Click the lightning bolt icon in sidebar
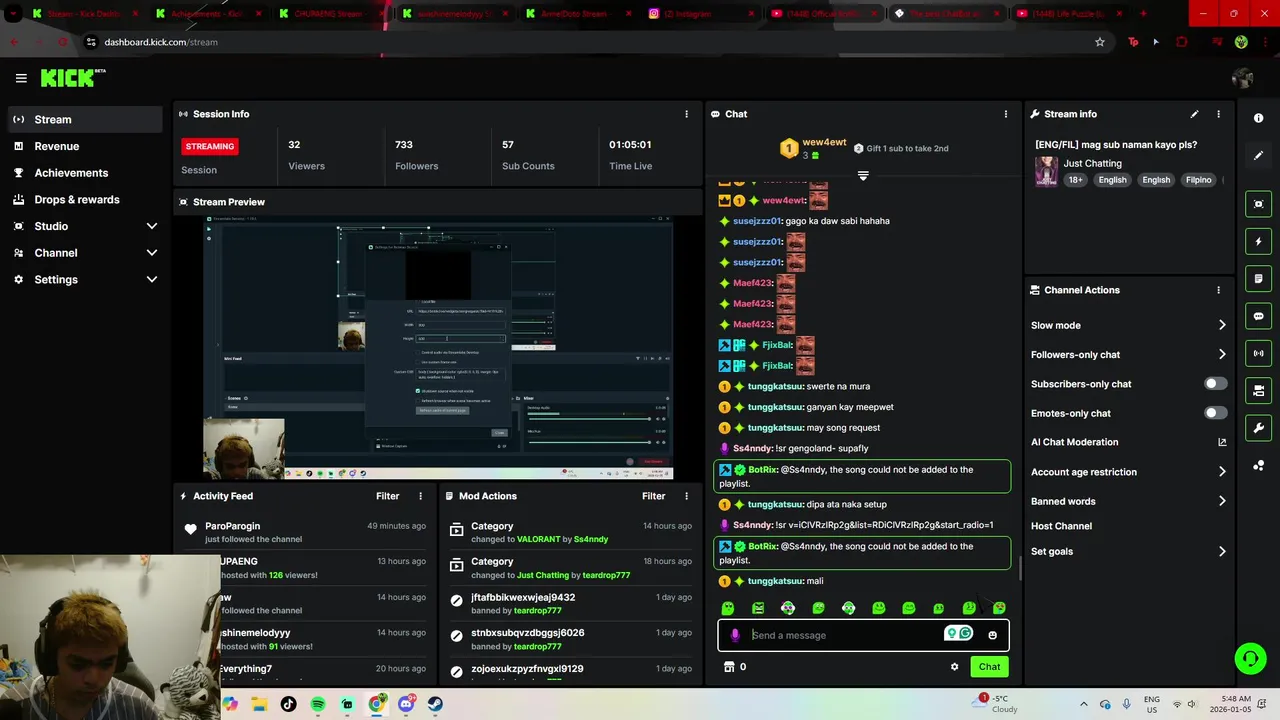The height and width of the screenshot is (720, 1280). 1258,241
